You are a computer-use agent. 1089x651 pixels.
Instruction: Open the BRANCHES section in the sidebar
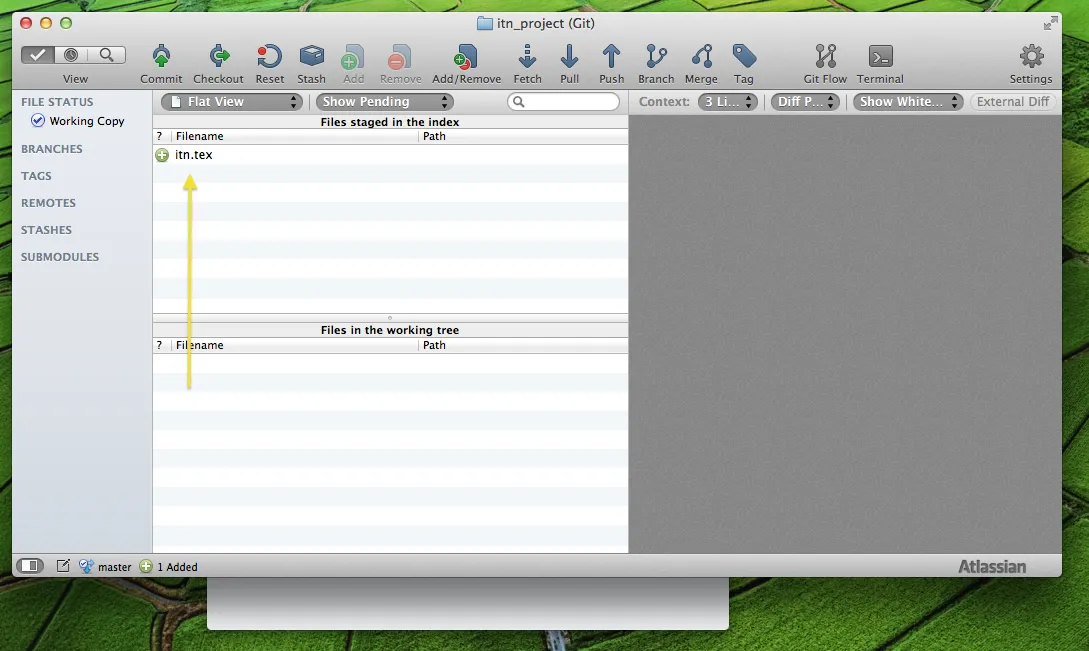(x=52, y=149)
